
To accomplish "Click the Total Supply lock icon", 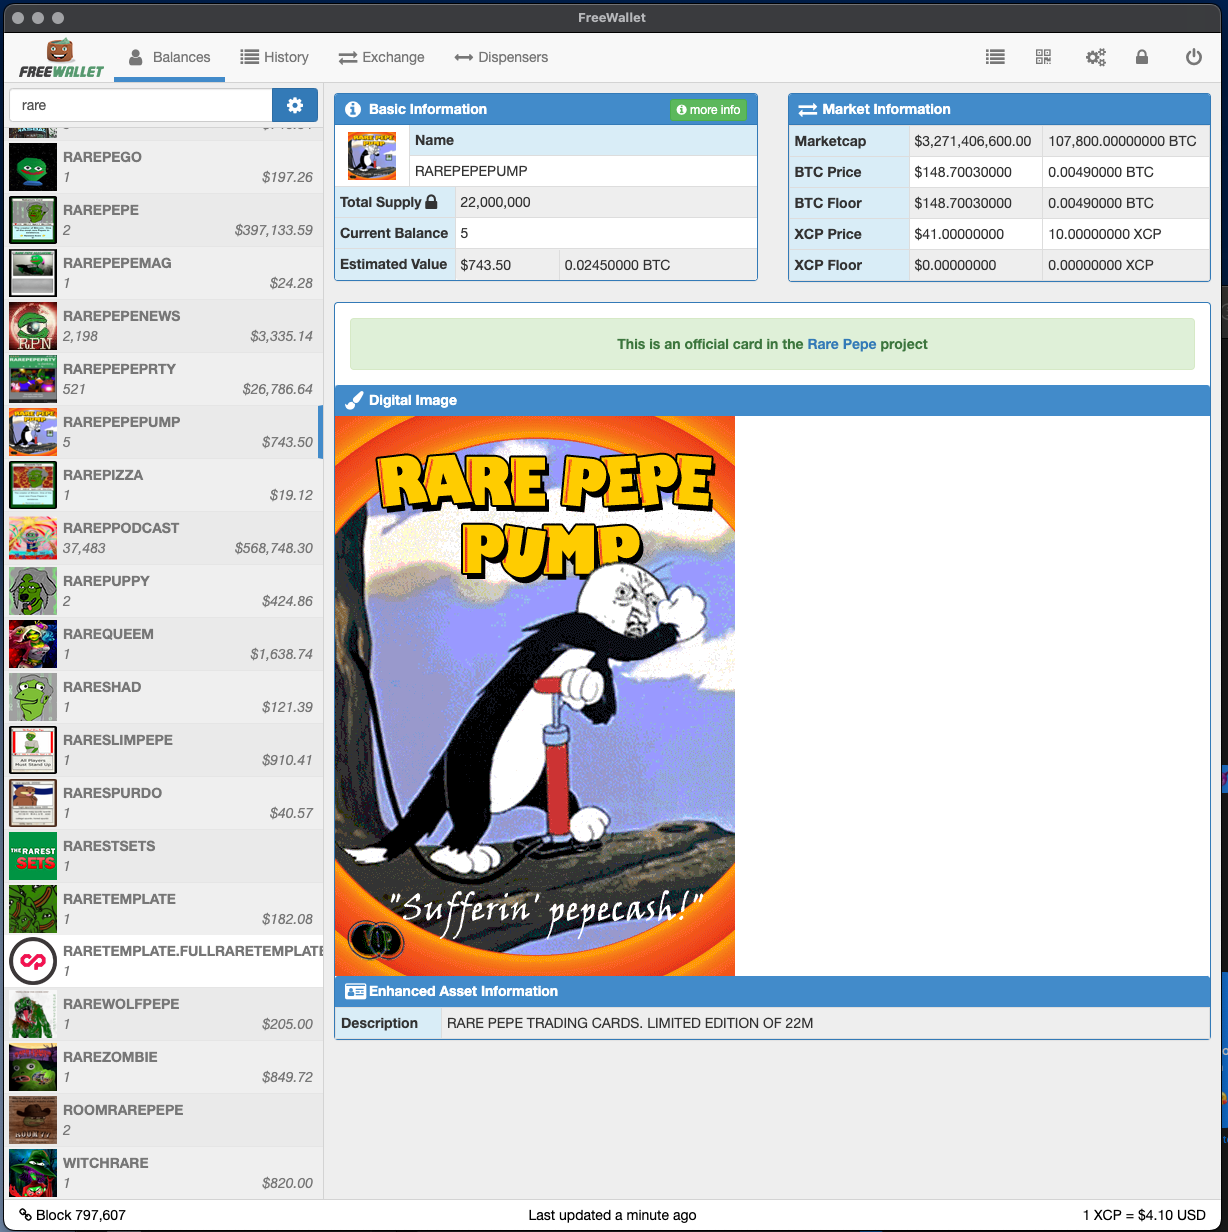I will tap(431, 202).
